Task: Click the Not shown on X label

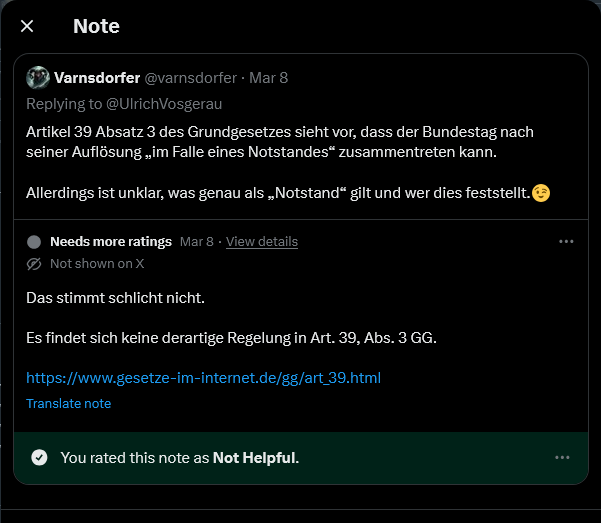Action: tap(97, 263)
